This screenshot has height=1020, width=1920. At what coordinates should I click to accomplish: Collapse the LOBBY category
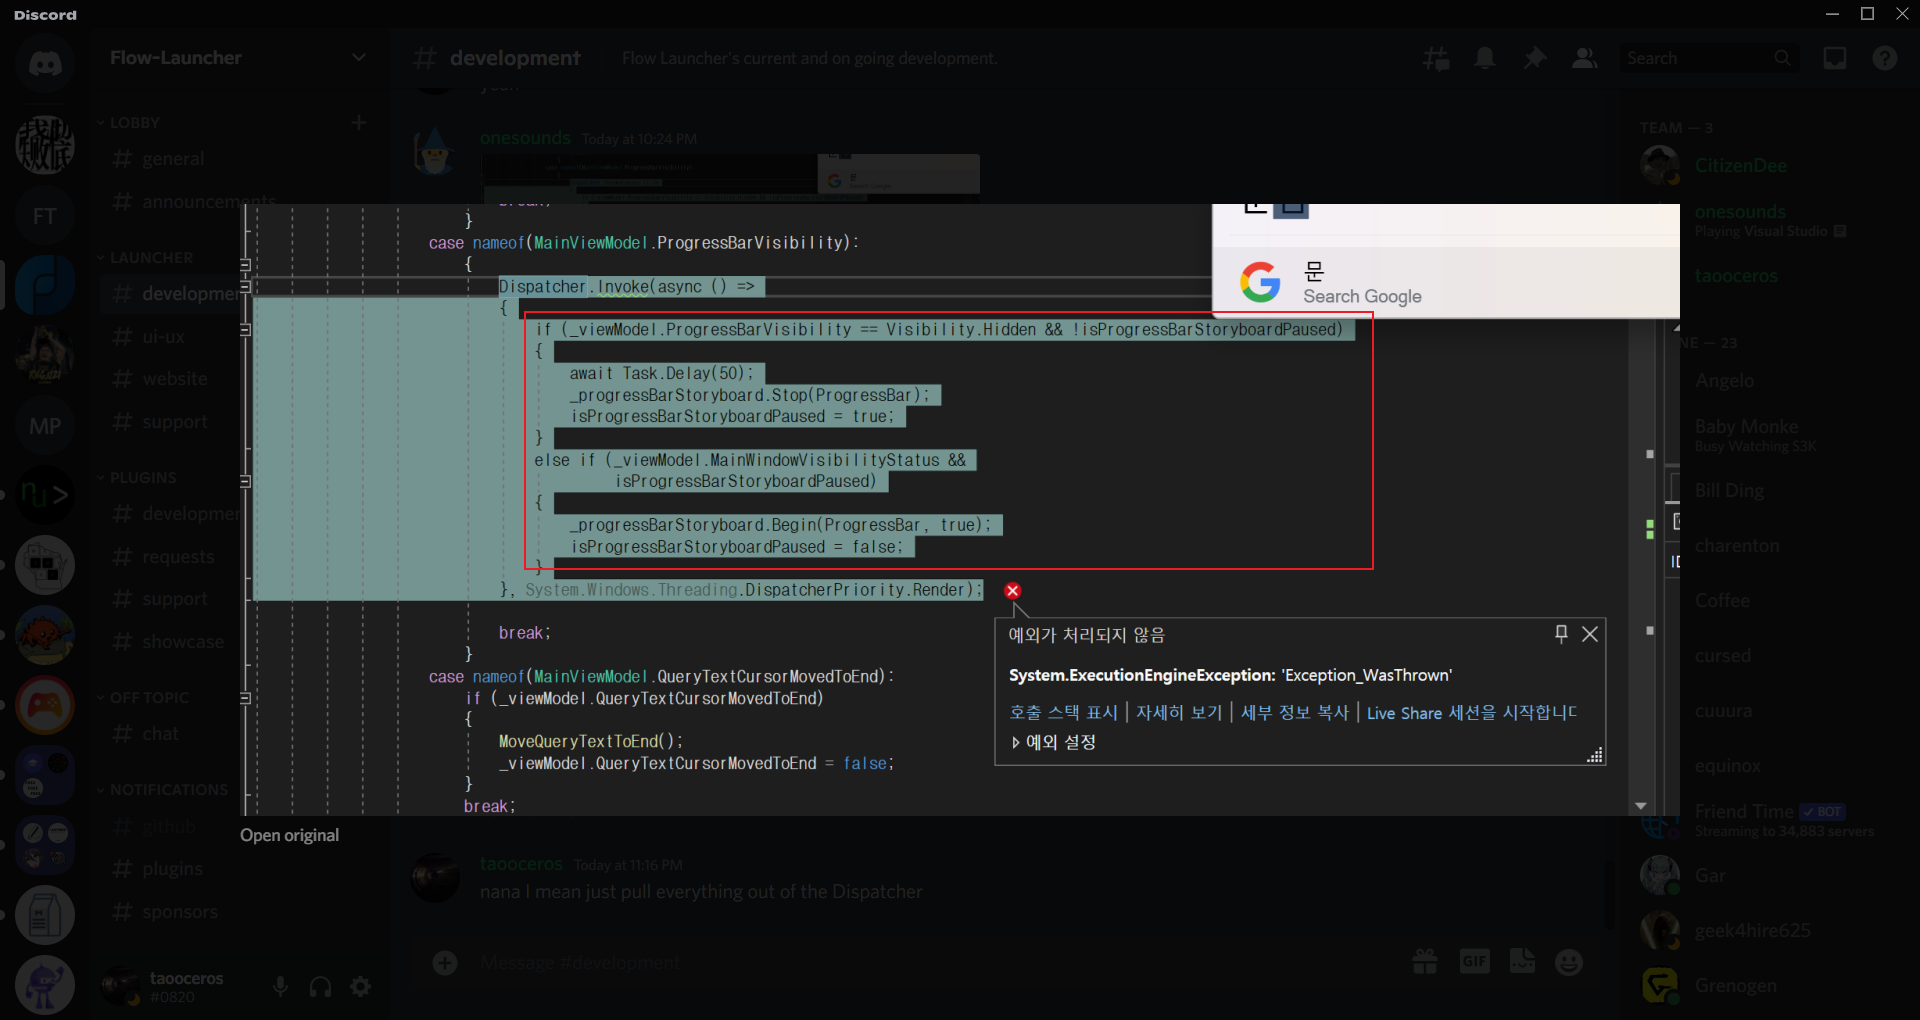134,123
